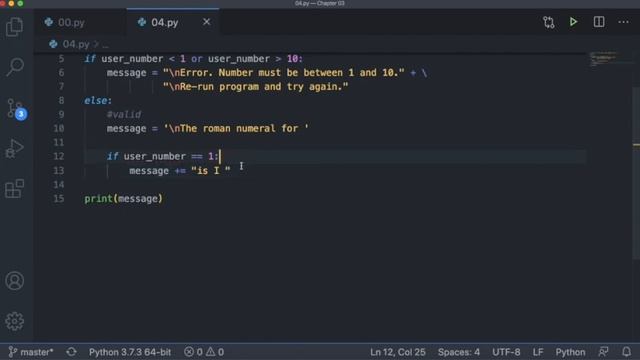Change indentation via Spaces: 4
Image resolution: width=640 pixels, height=360 pixels.
459,352
